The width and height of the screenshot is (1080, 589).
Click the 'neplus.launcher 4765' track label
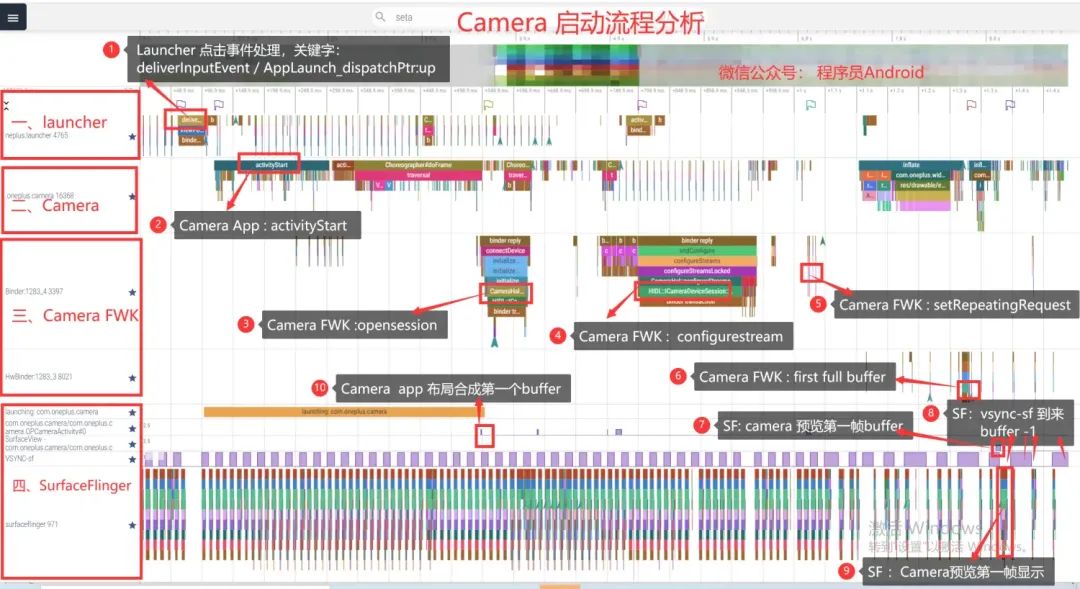click(37, 136)
